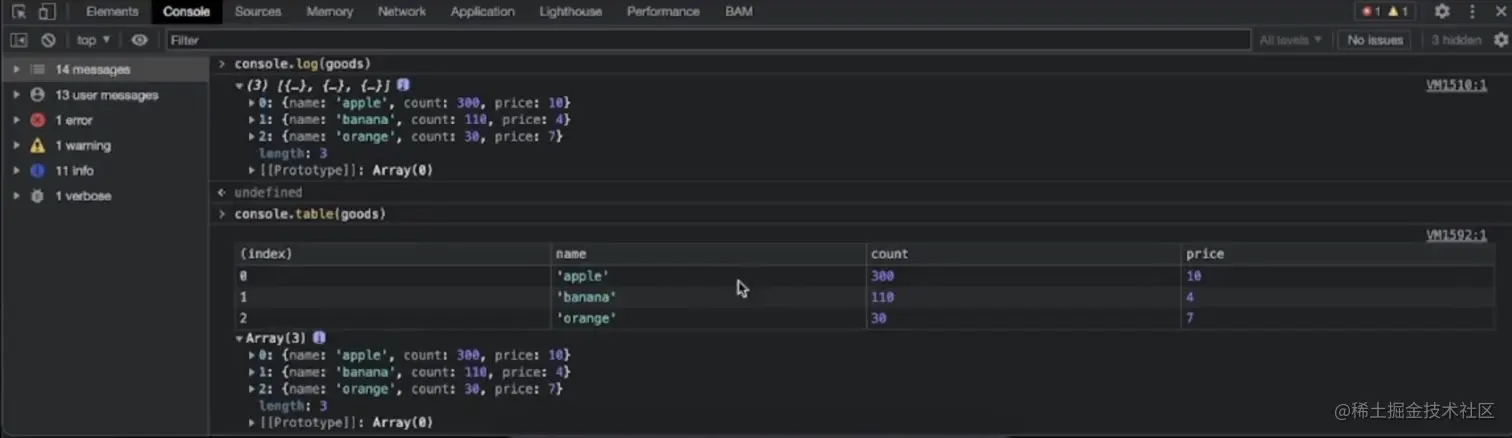Open the three-dot DevTools menu

click(1472, 12)
